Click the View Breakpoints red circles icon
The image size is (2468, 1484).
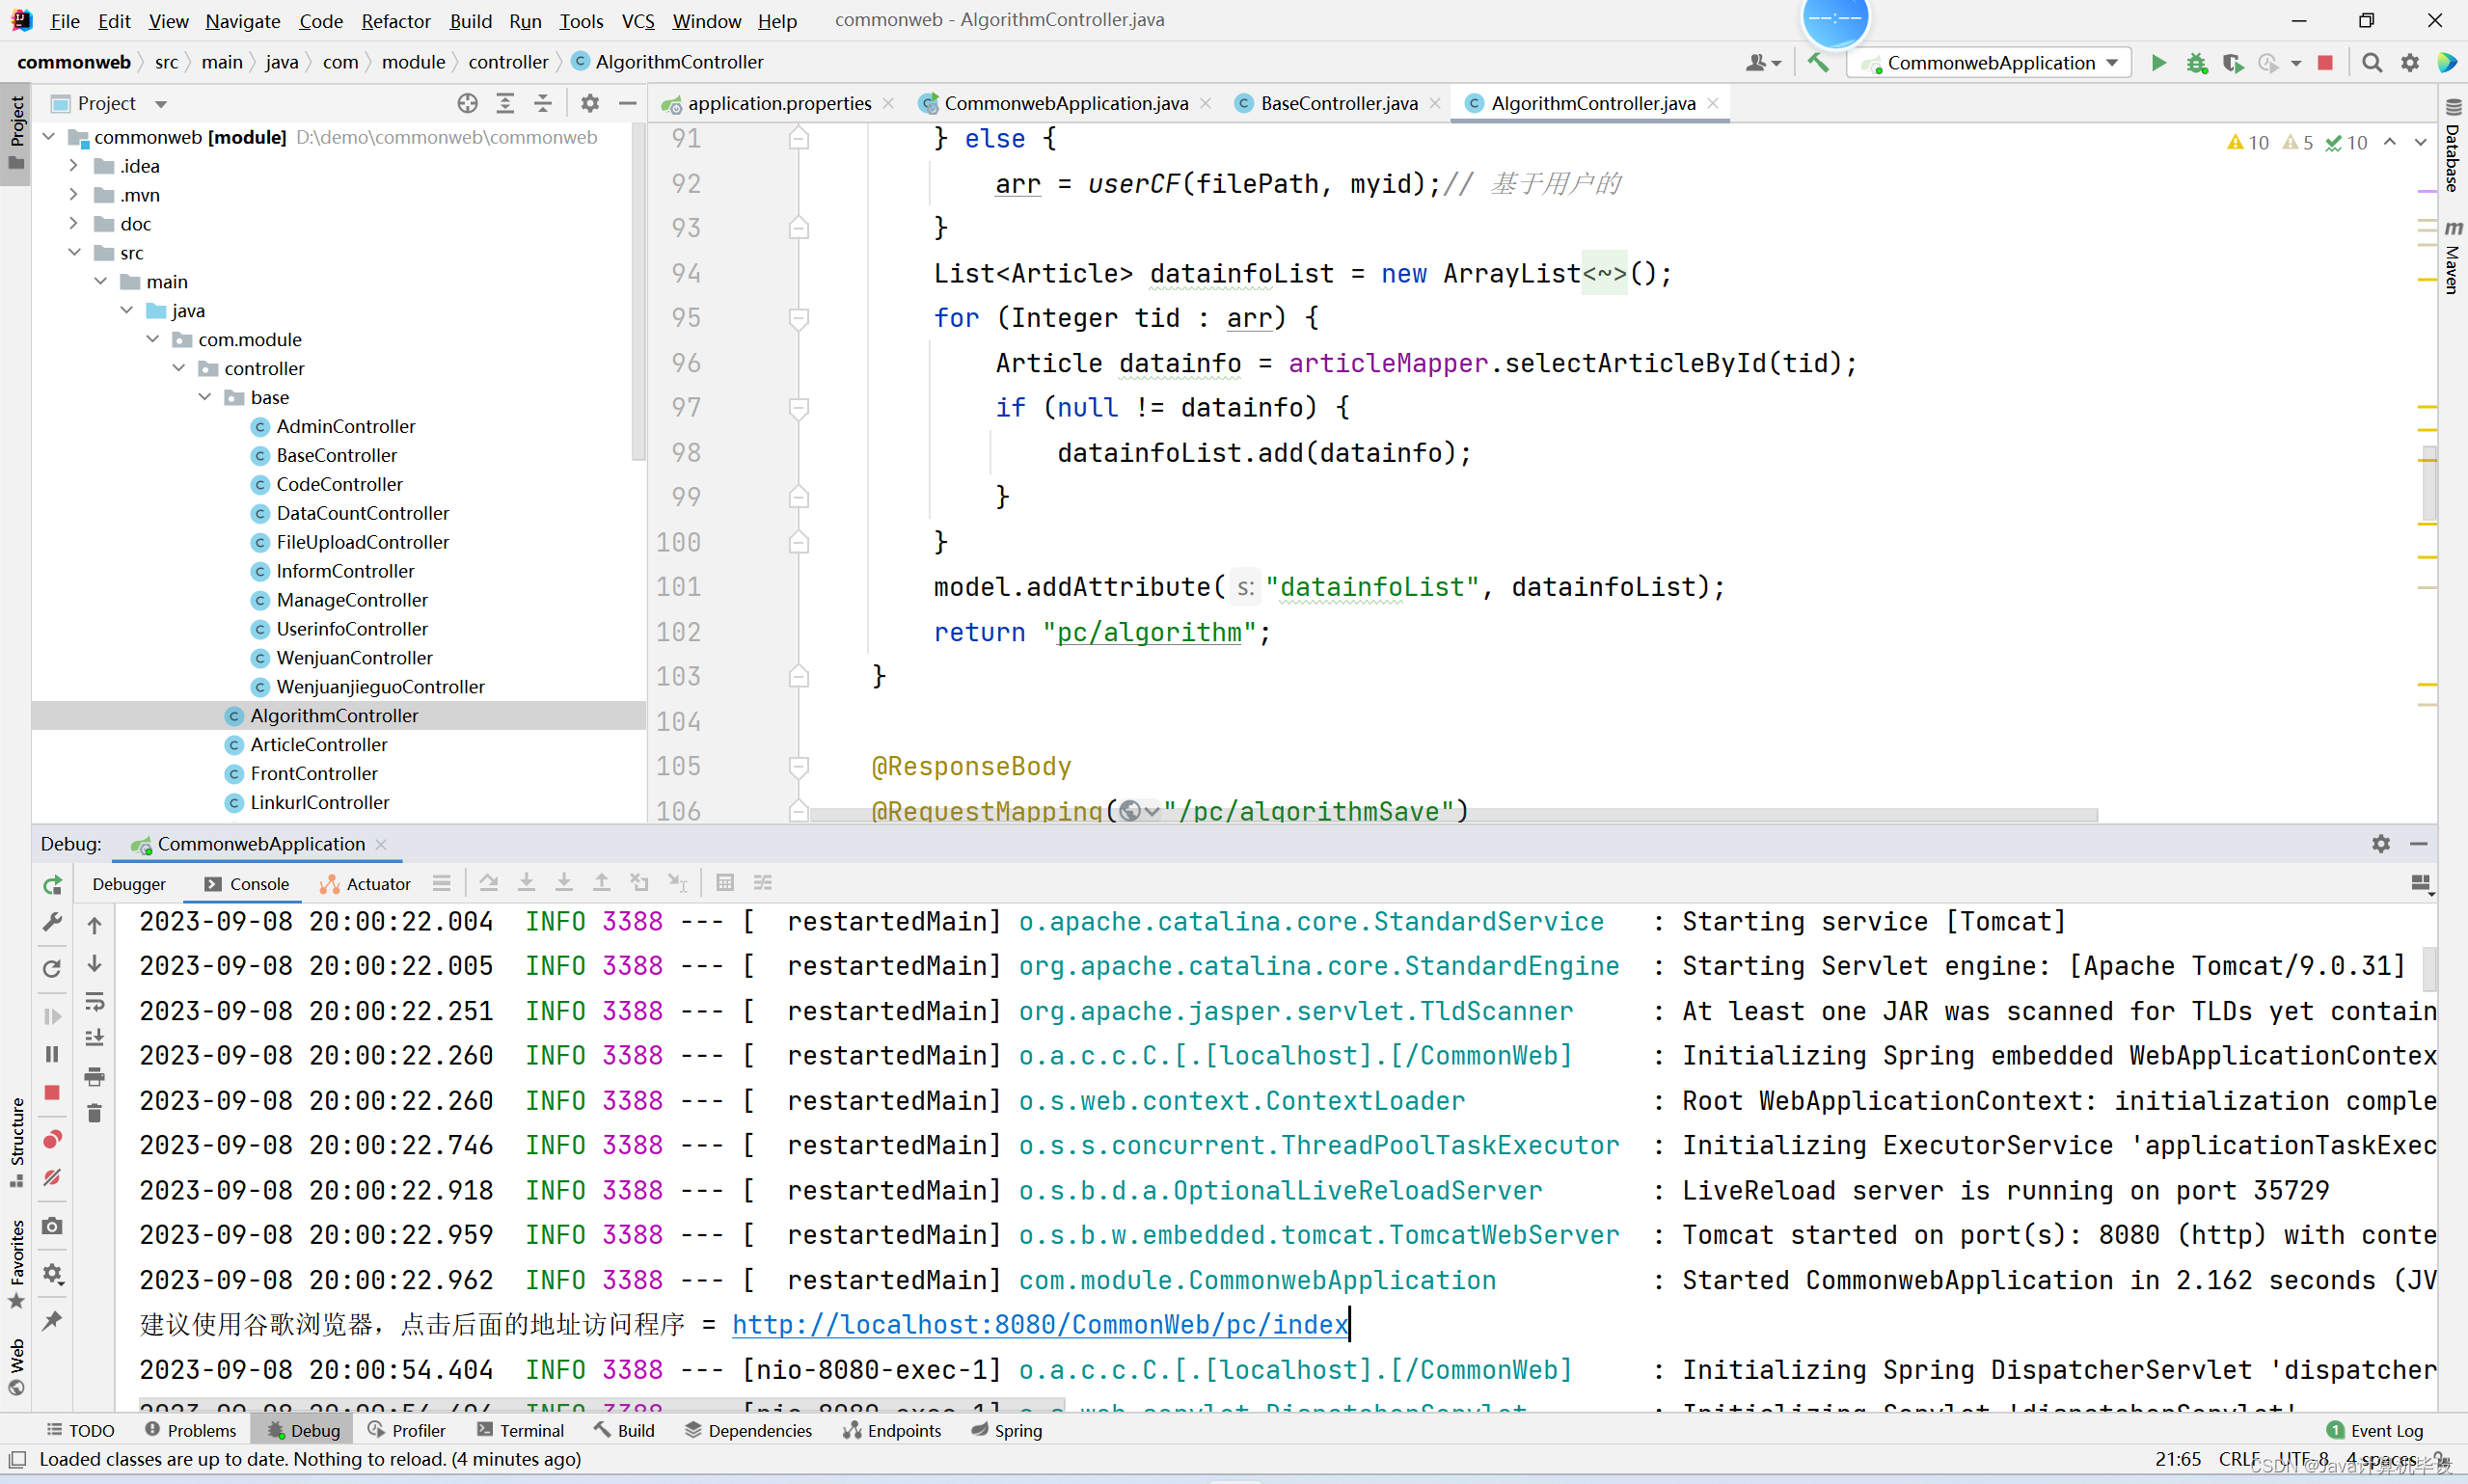(x=53, y=1139)
